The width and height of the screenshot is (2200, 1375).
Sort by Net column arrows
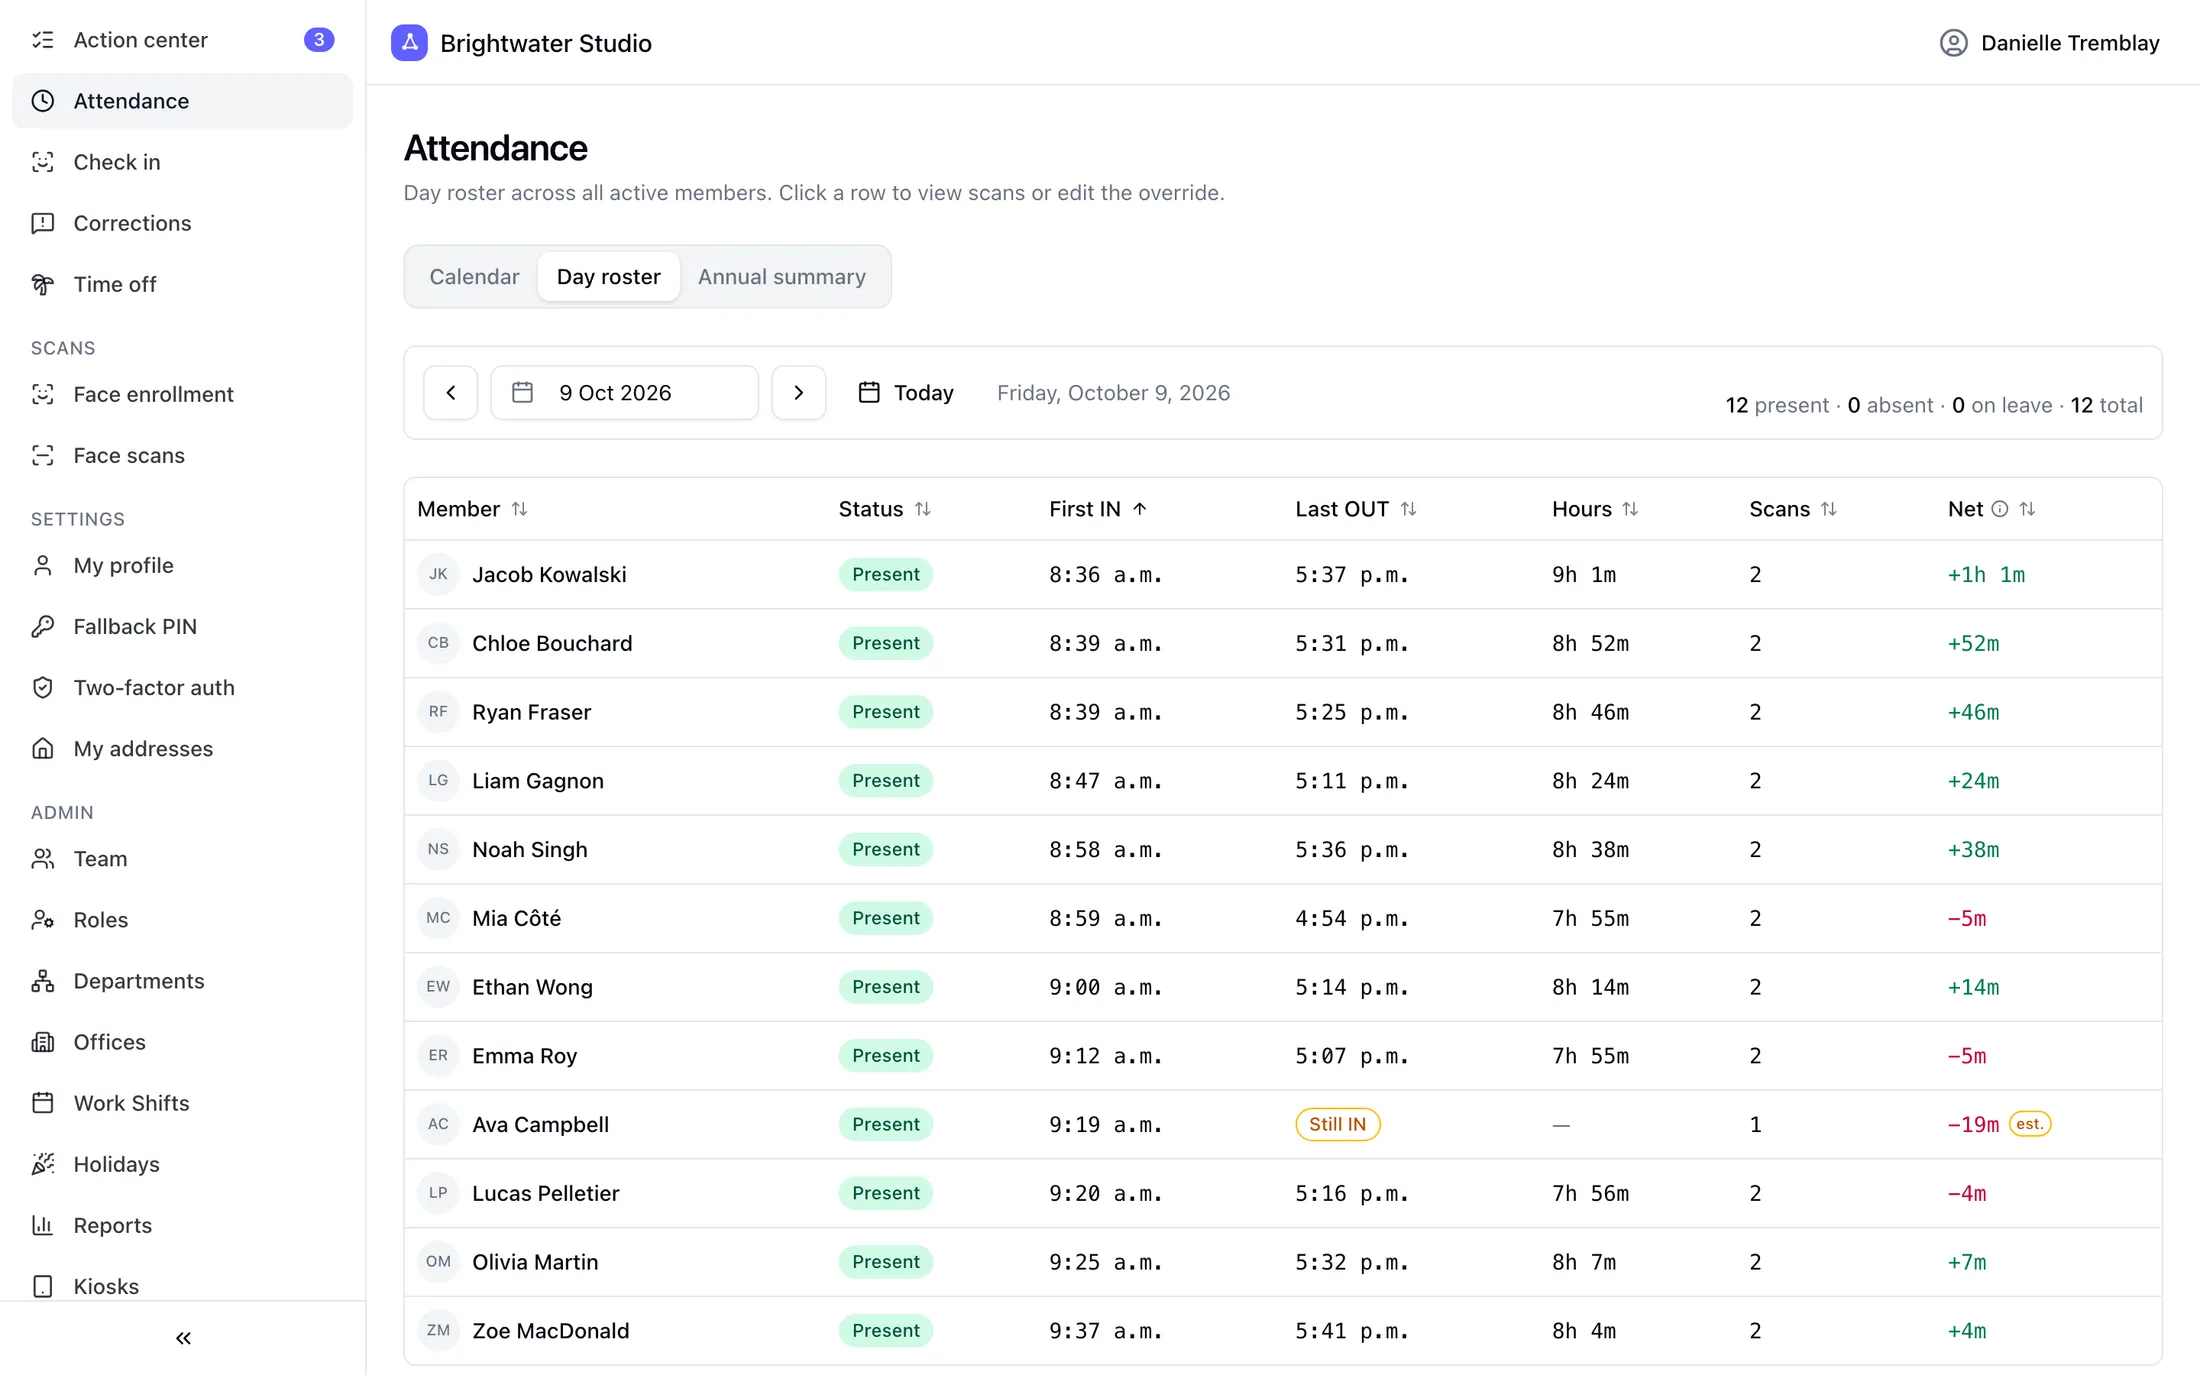click(2027, 509)
